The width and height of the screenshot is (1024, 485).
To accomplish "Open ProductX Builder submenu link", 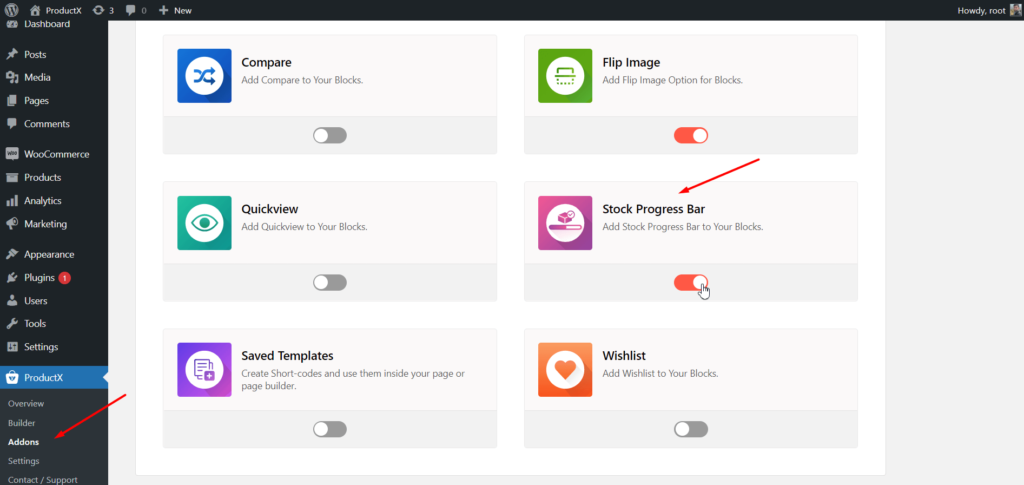I will tap(22, 423).
